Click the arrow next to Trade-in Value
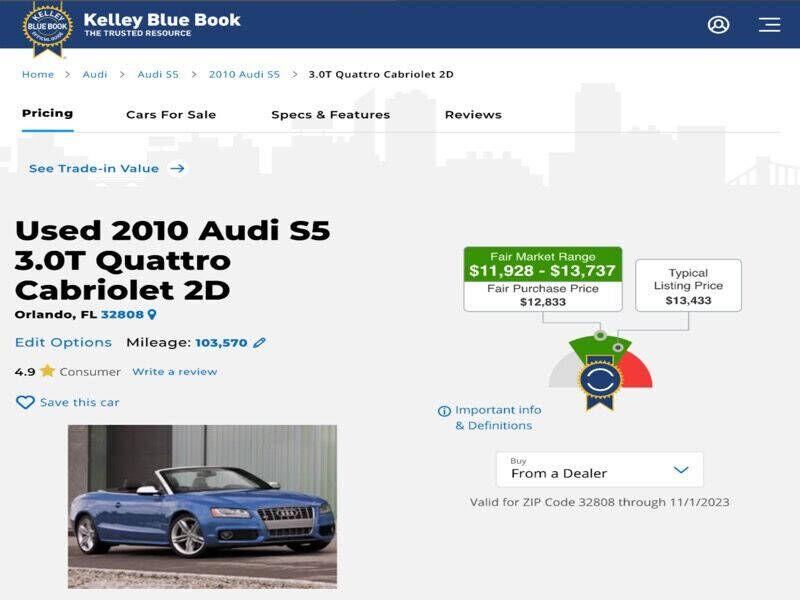The image size is (800, 600). [x=178, y=168]
